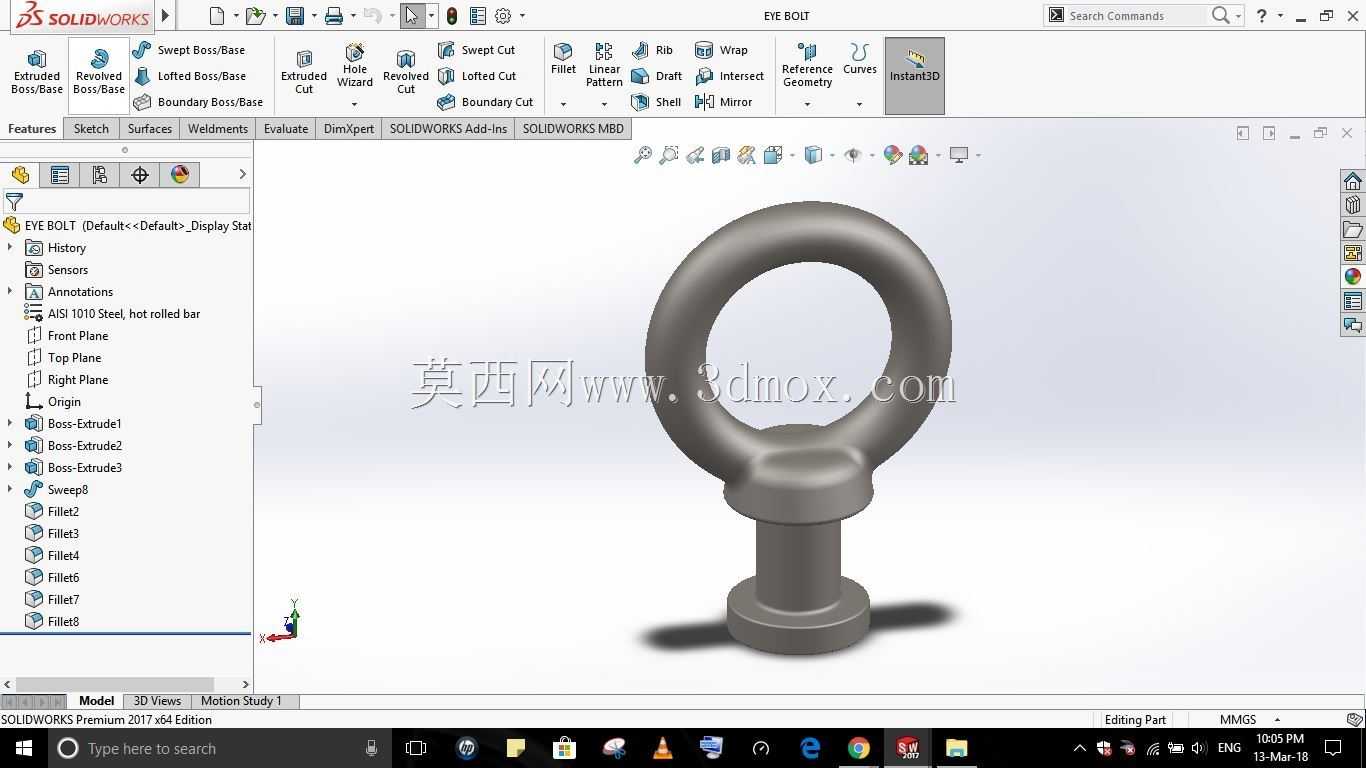
Task: Select Fillet8 in the feature tree
Action: (63, 622)
